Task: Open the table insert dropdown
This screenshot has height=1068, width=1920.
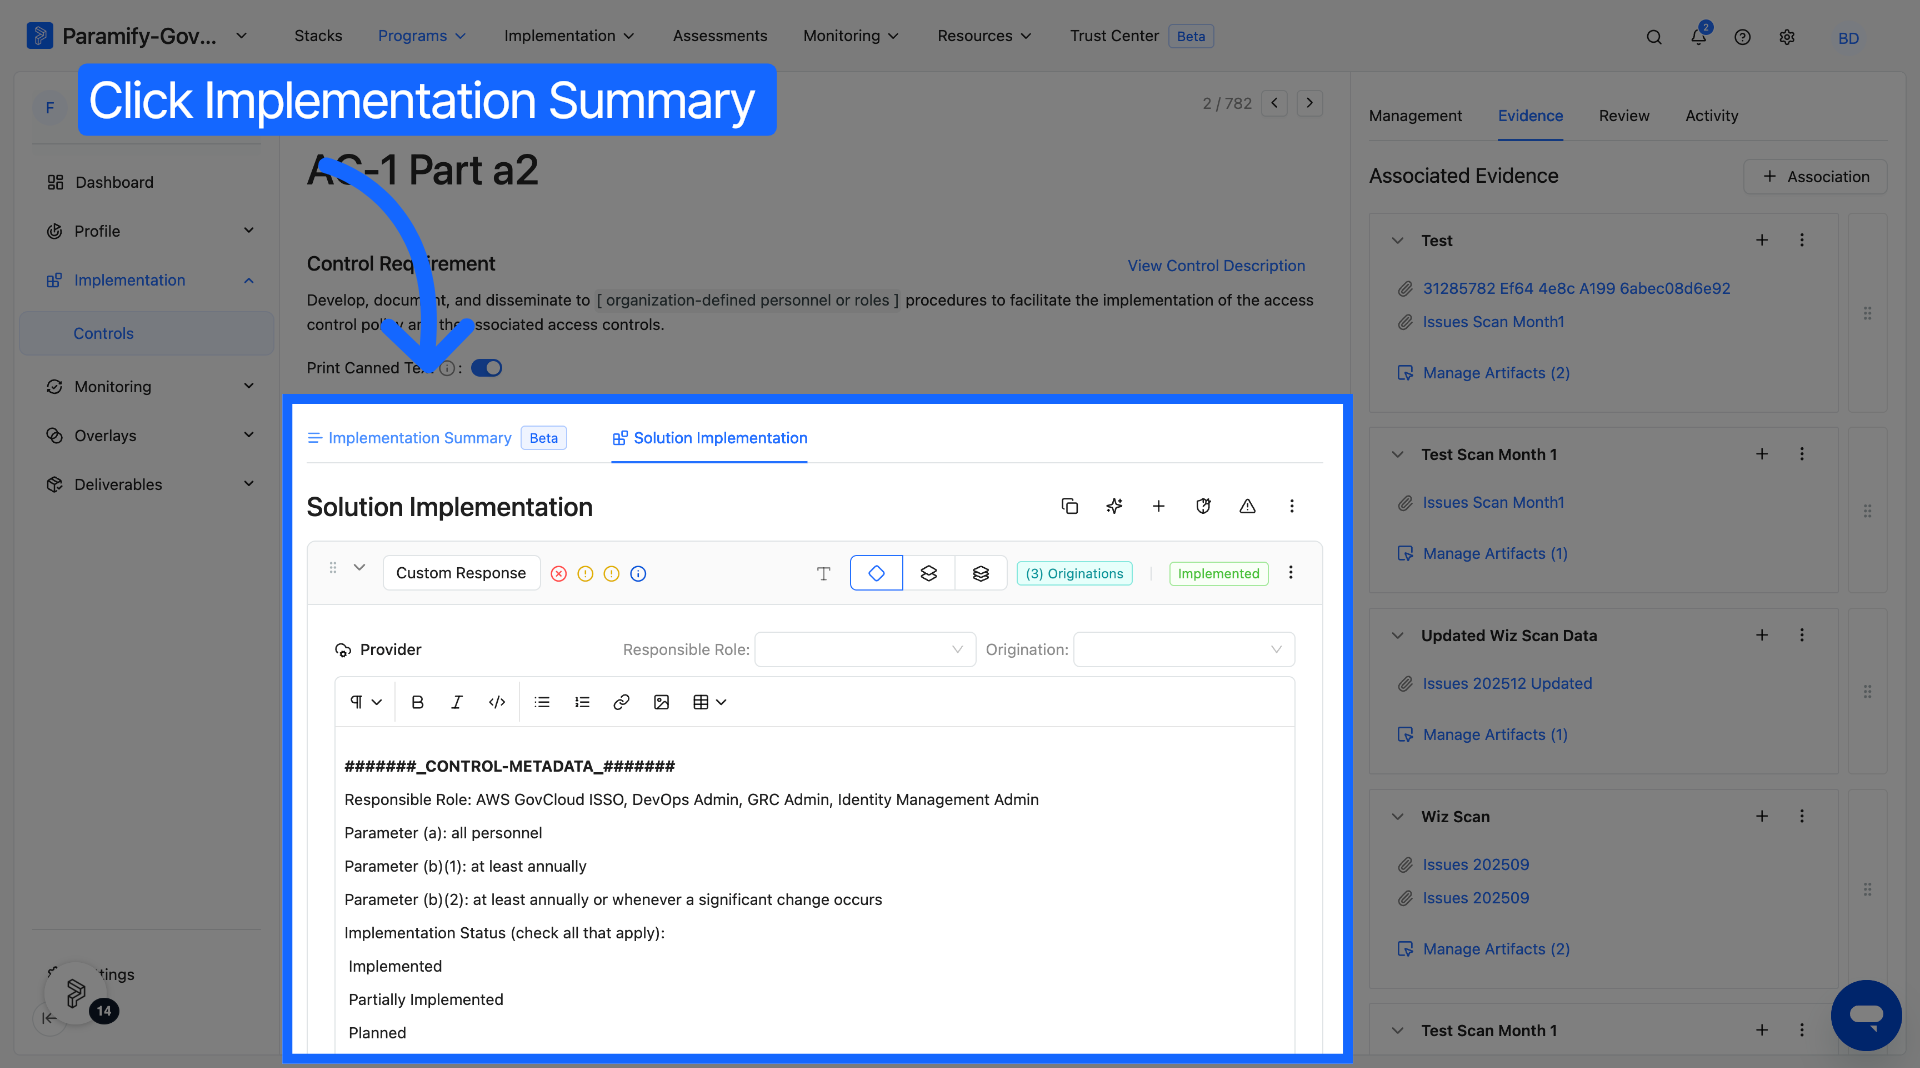Action: (709, 702)
